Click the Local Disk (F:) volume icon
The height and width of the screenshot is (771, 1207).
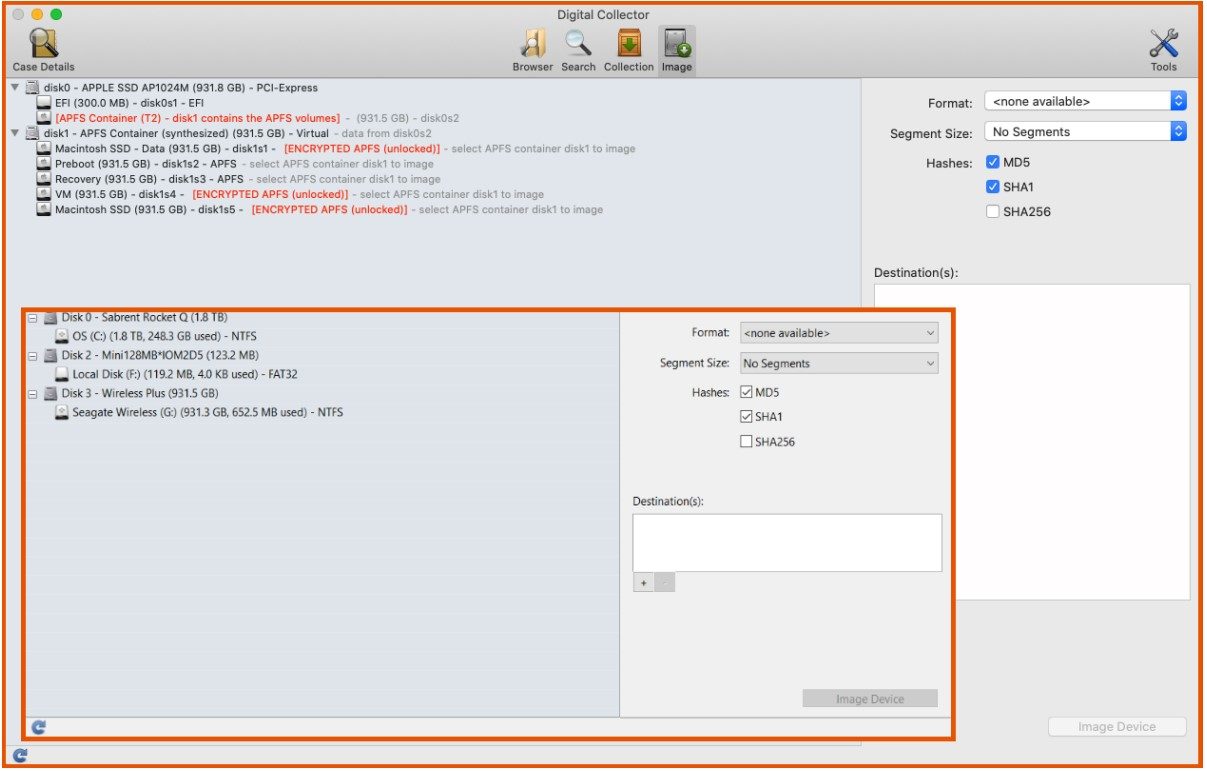[62, 374]
